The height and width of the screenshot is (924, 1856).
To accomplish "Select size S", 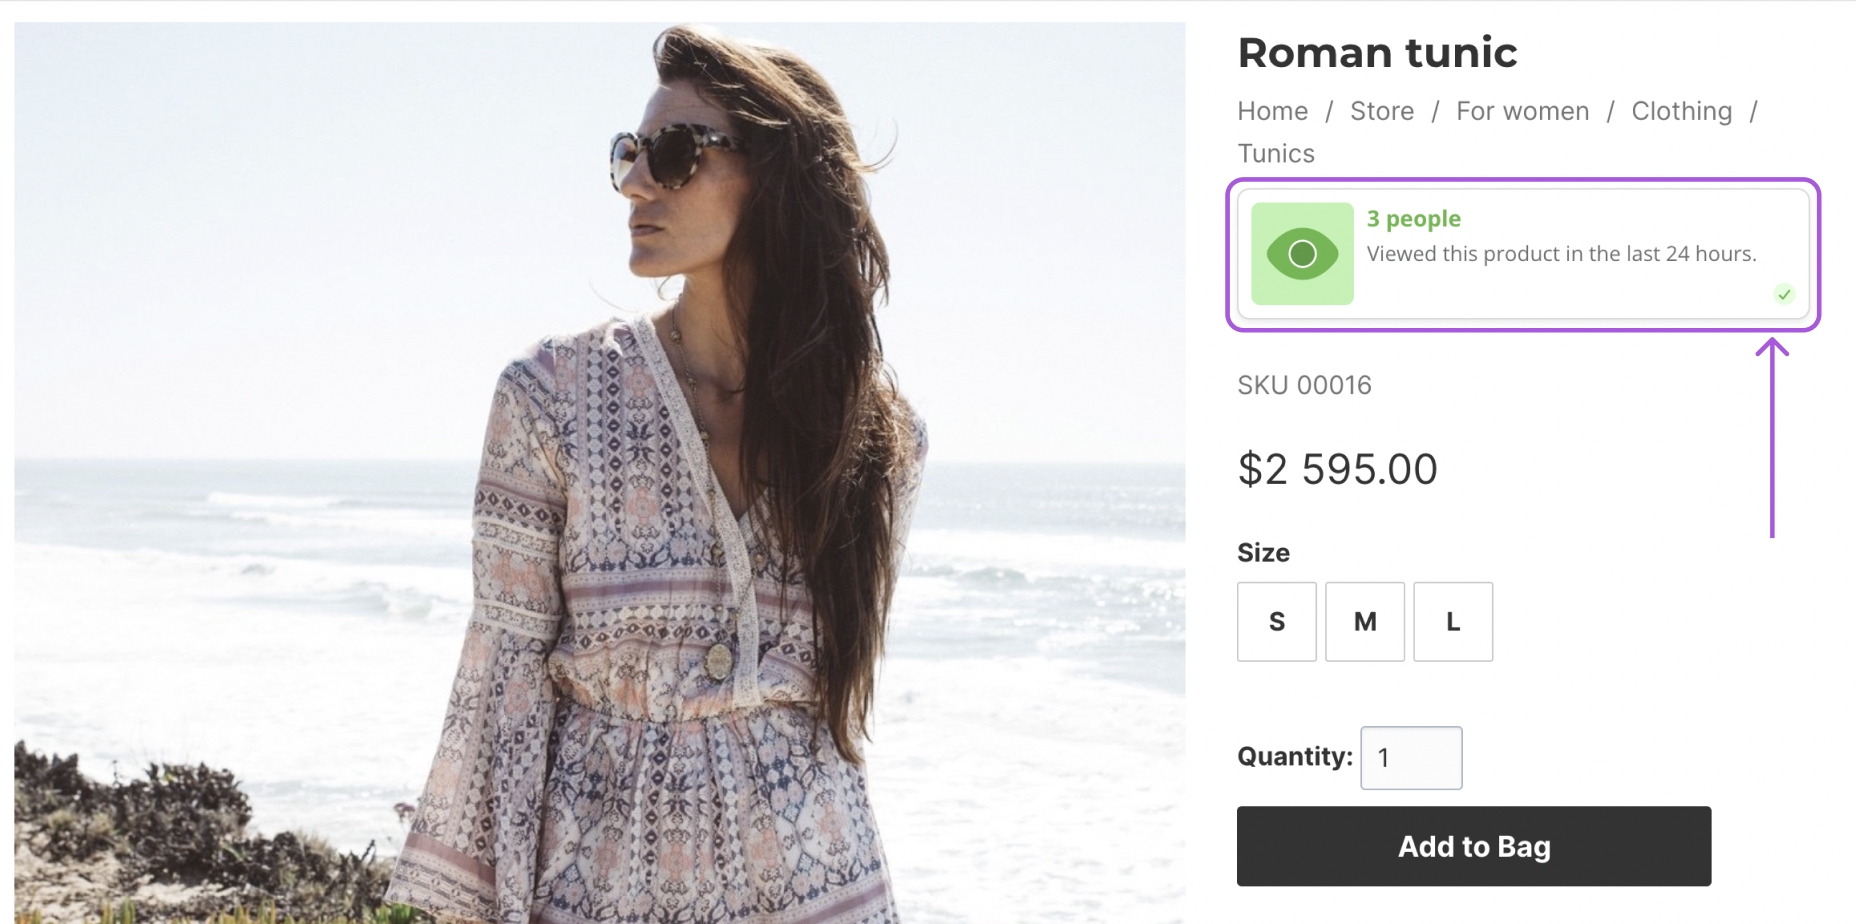I will pyautogui.click(x=1276, y=622).
